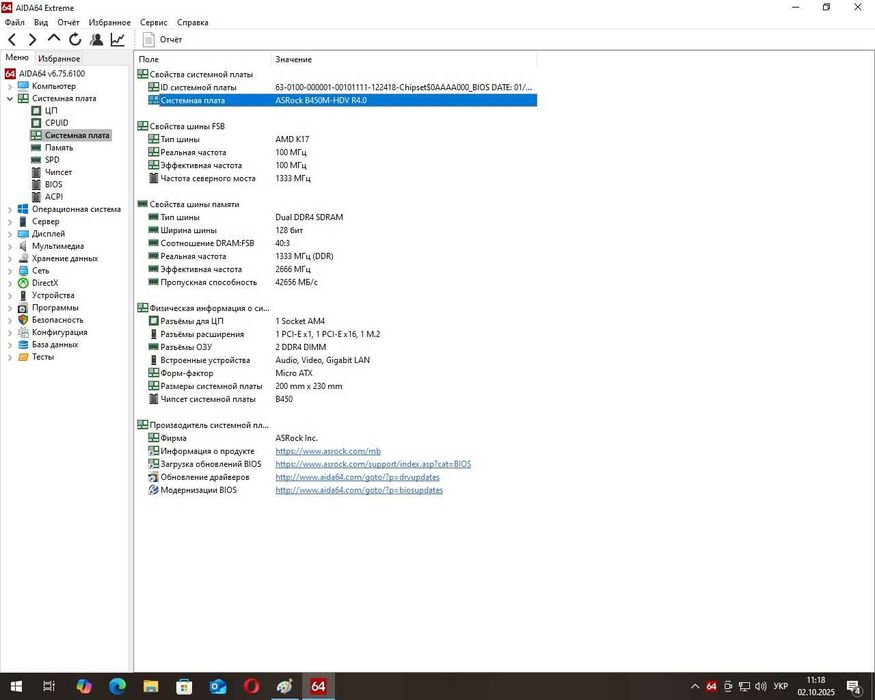This screenshot has height=700, width=875.
Task: Open Task View on the taskbar
Action: click(49, 686)
